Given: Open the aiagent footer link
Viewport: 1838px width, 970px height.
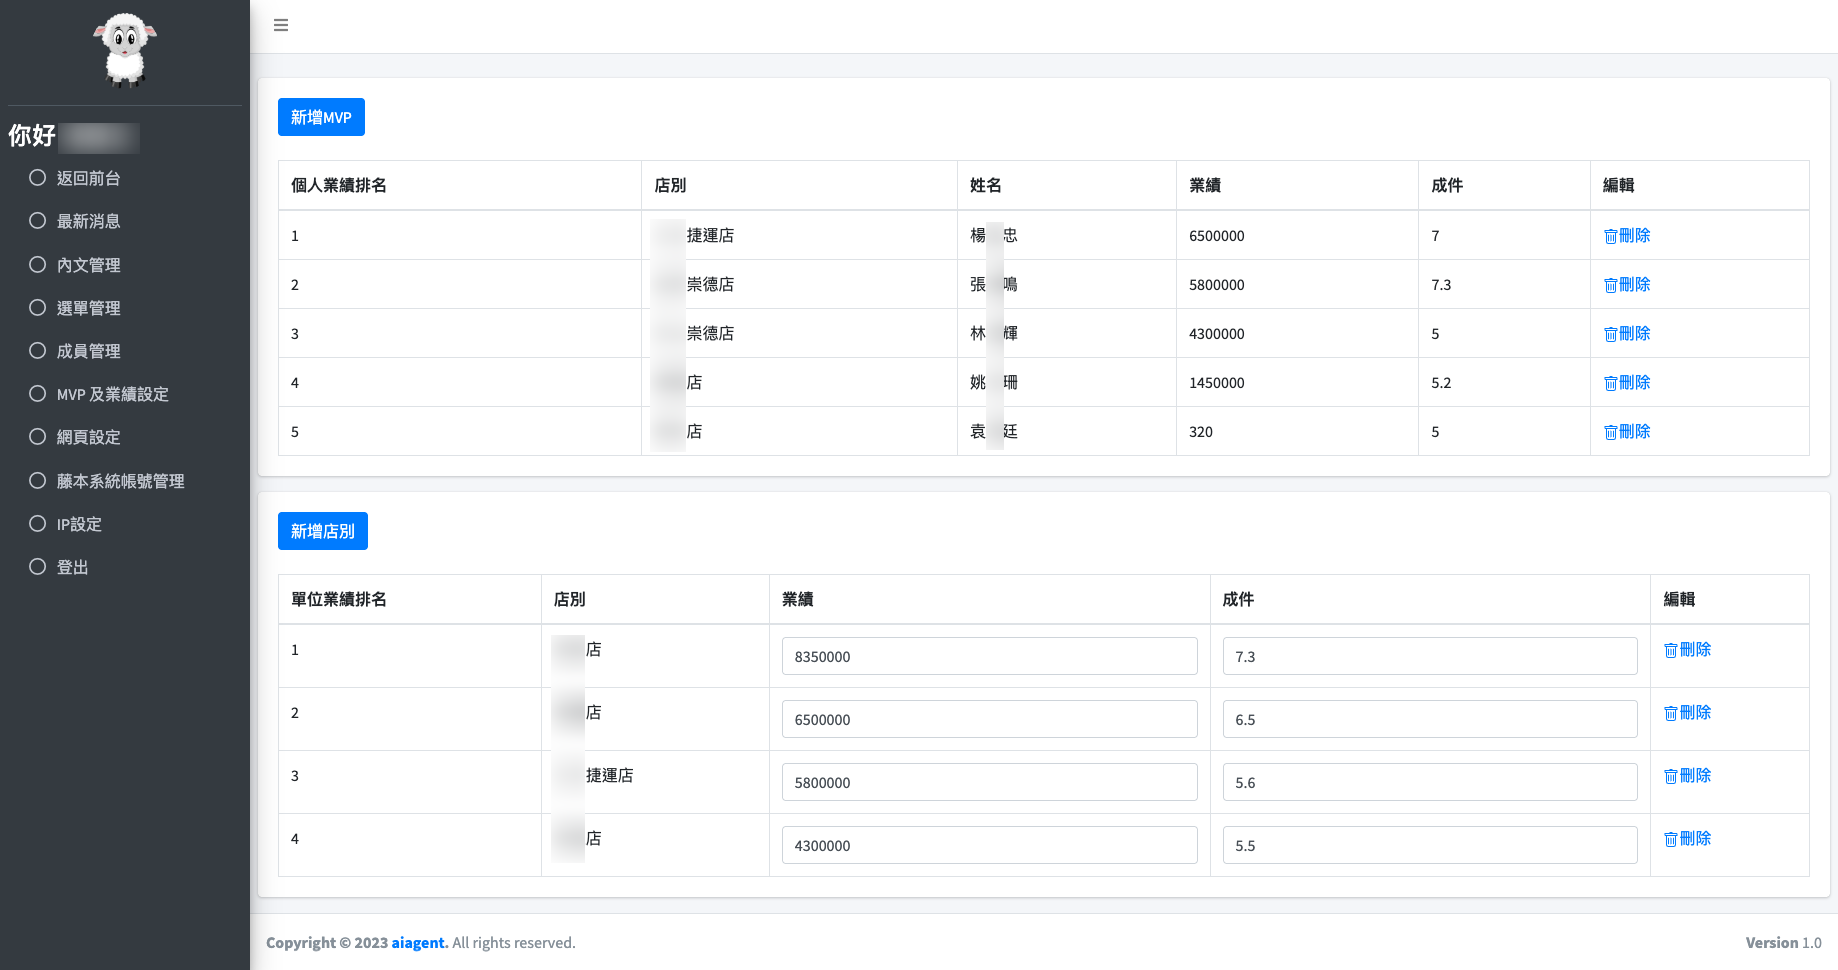Looking at the screenshot, I should pyautogui.click(x=419, y=943).
